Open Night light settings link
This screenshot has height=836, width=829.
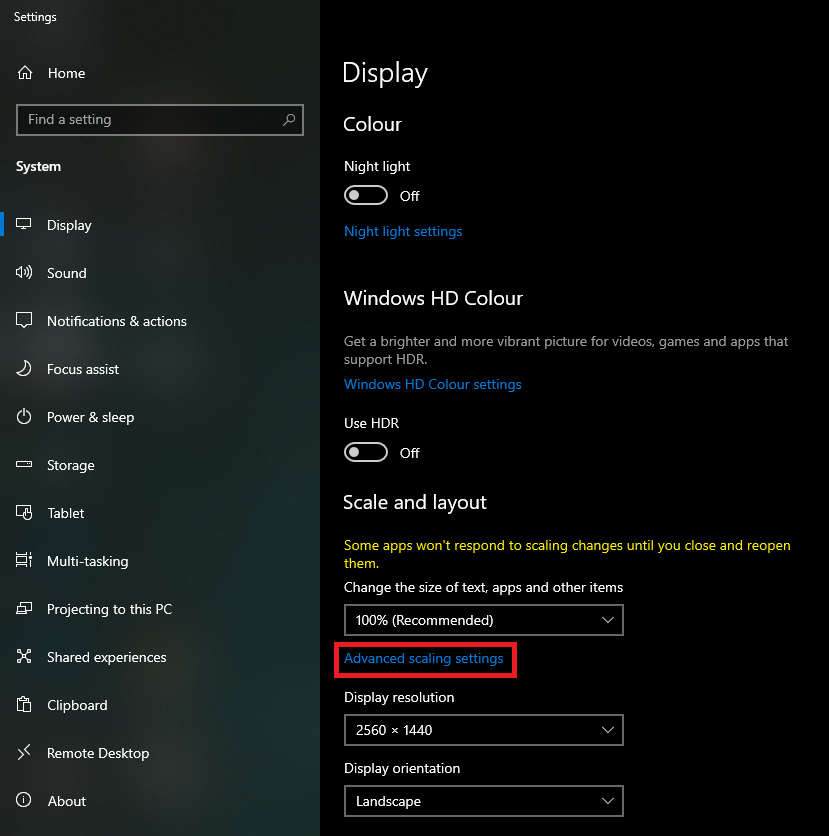(x=403, y=231)
